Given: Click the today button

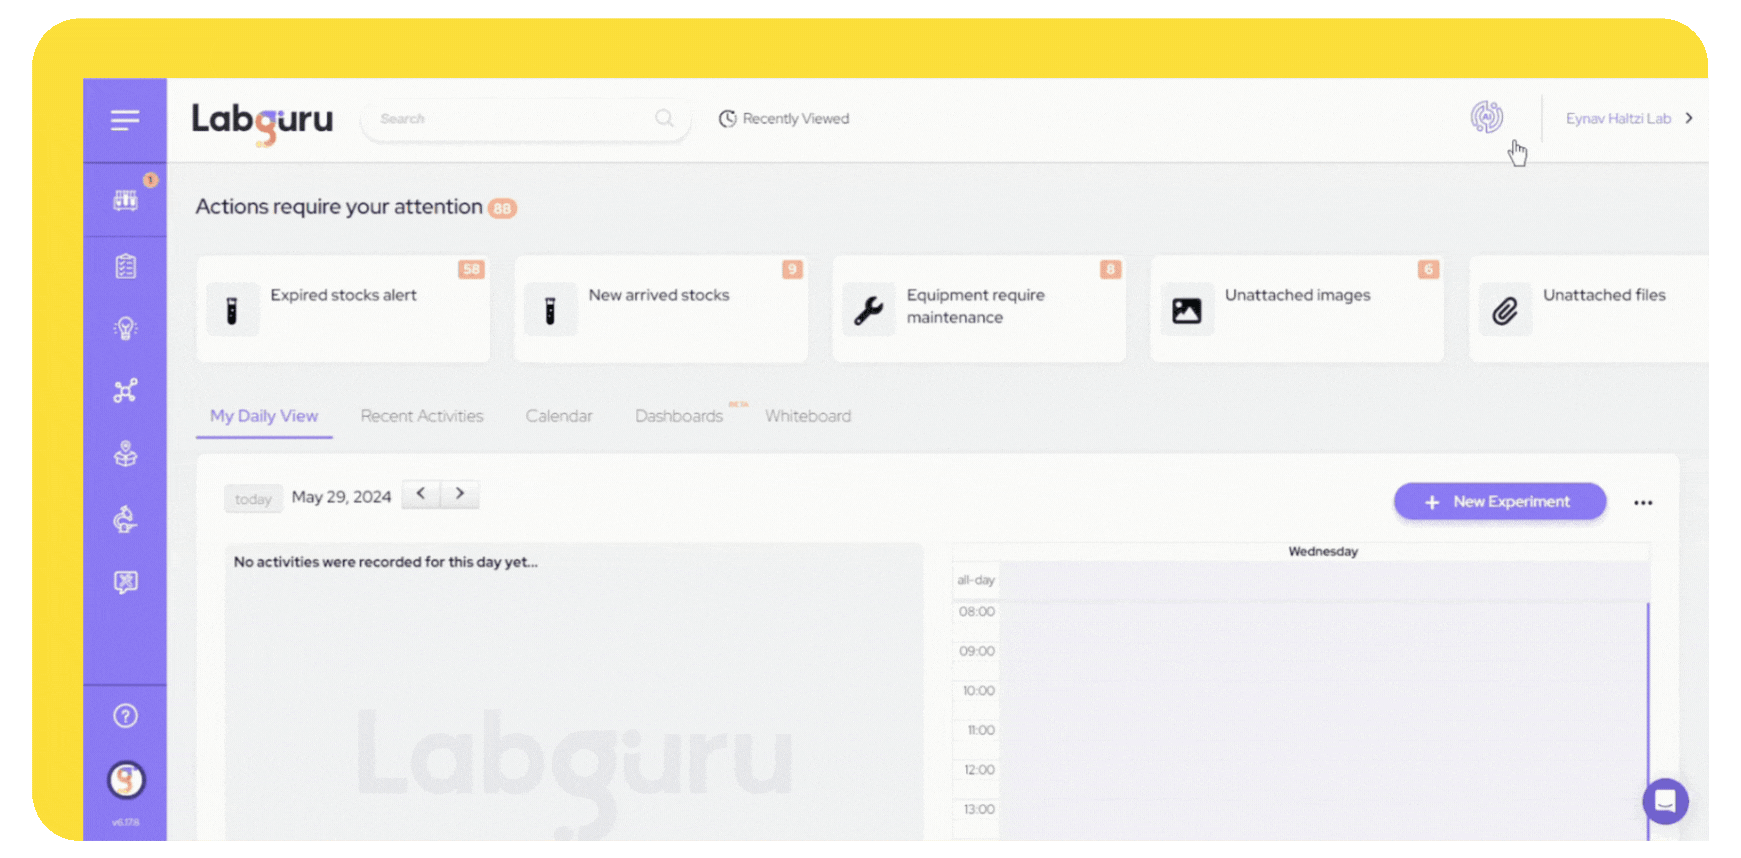Looking at the screenshot, I should 253,499.
